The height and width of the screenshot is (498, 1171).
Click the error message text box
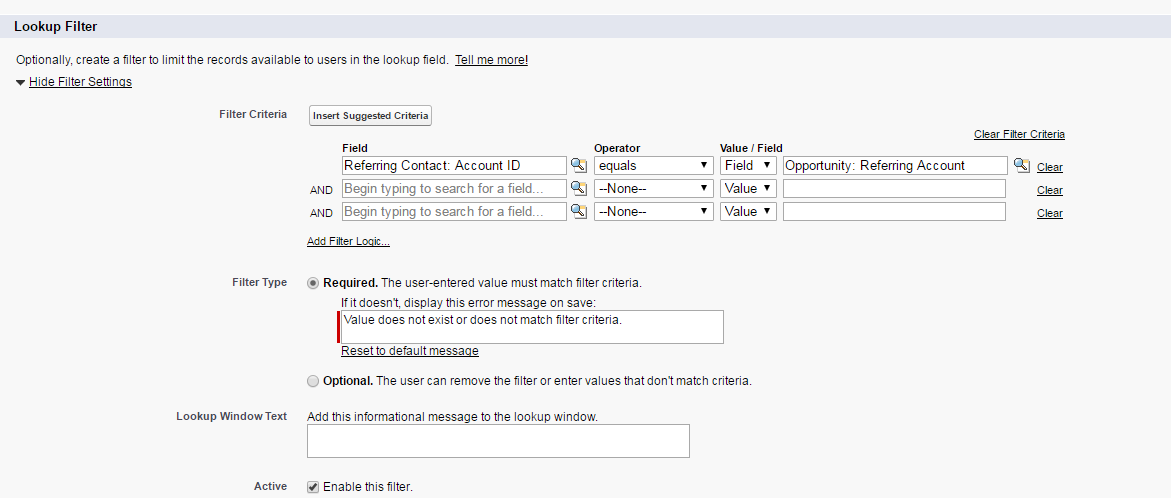pyautogui.click(x=532, y=327)
